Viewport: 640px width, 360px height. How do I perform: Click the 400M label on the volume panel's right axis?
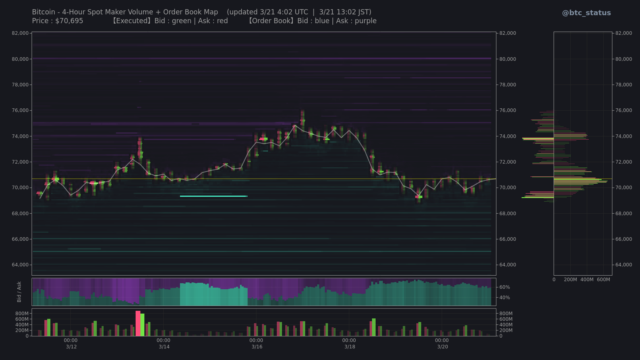pos(506,324)
